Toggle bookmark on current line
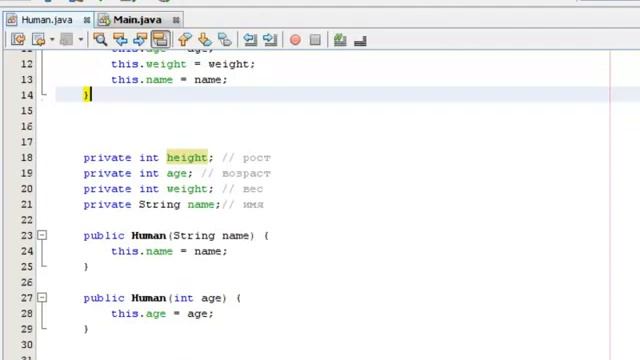 (x=224, y=40)
